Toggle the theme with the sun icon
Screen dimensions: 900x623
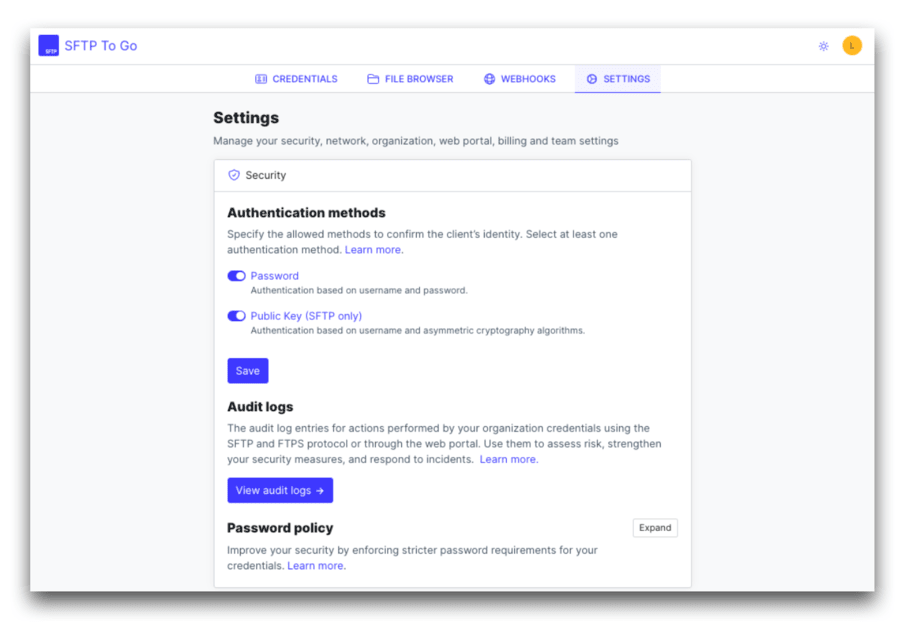pos(823,45)
